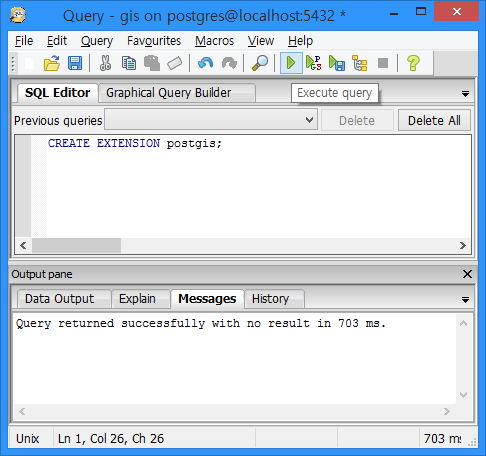486x456 pixels.
Task: Expand the SQL Editor tab list arrow
Action: coord(465,94)
